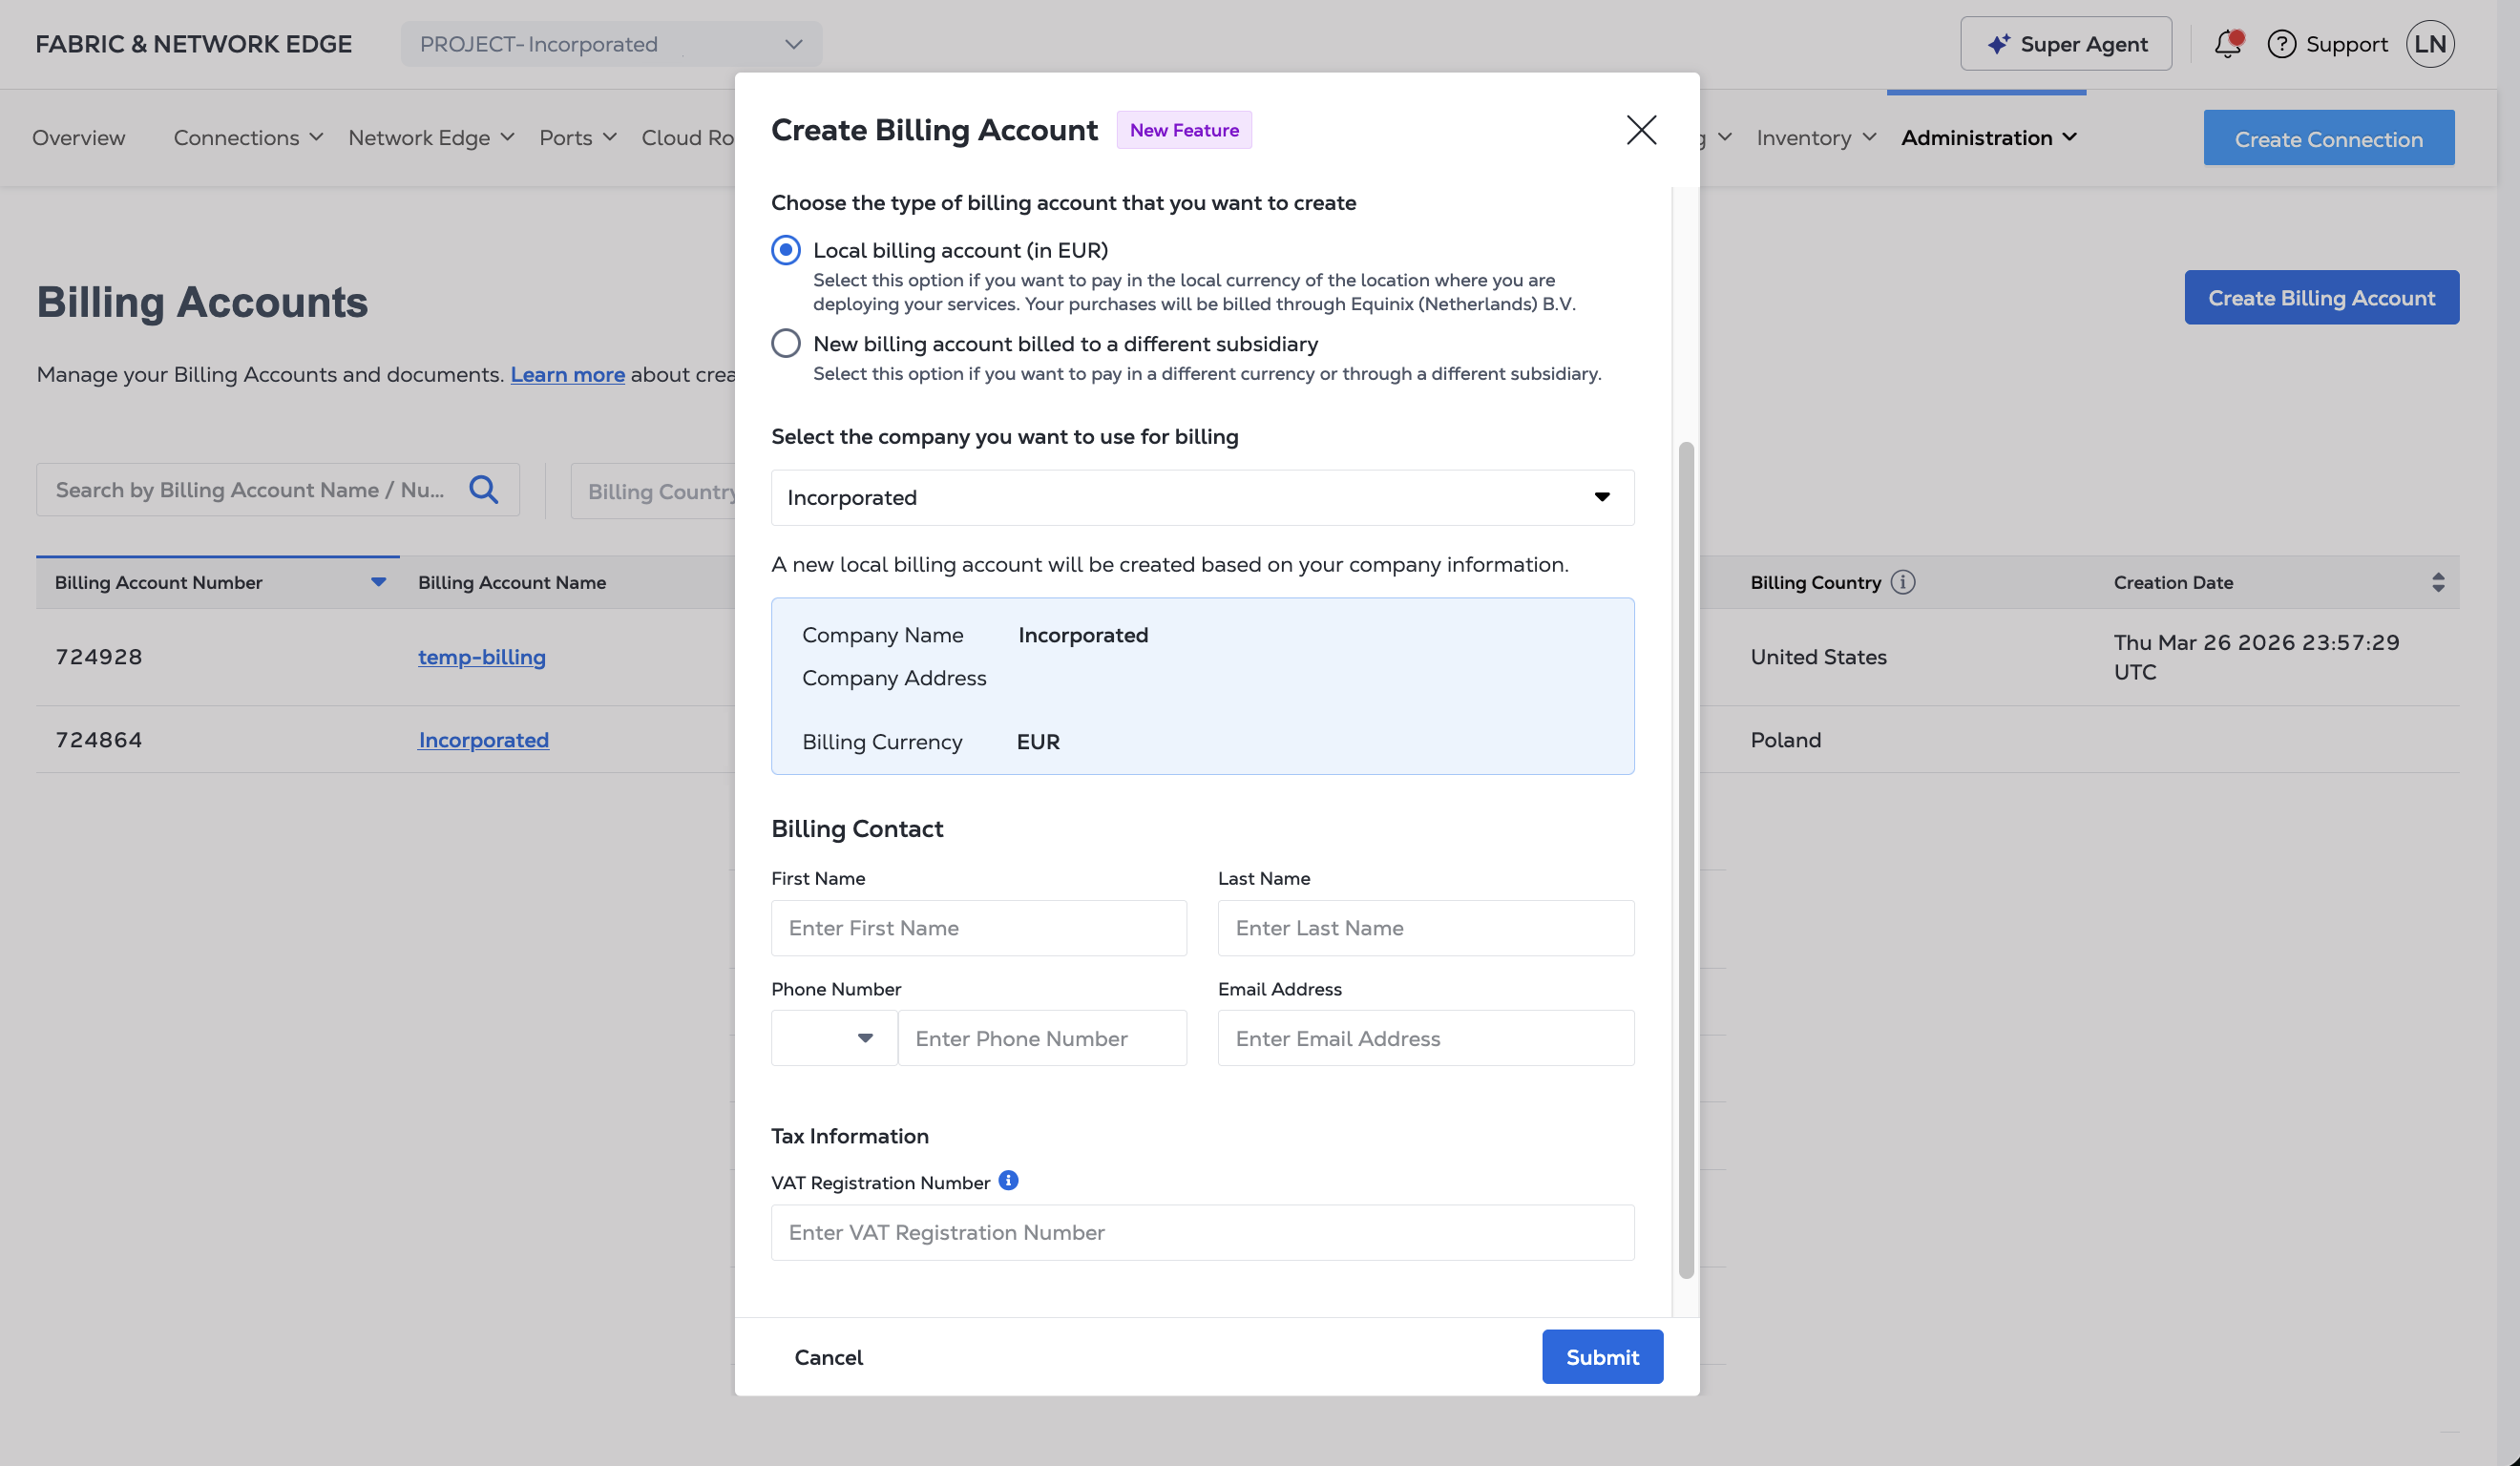Select New billing account different subsidiary
The height and width of the screenshot is (1466, 2520).
(x=786, y=344)
